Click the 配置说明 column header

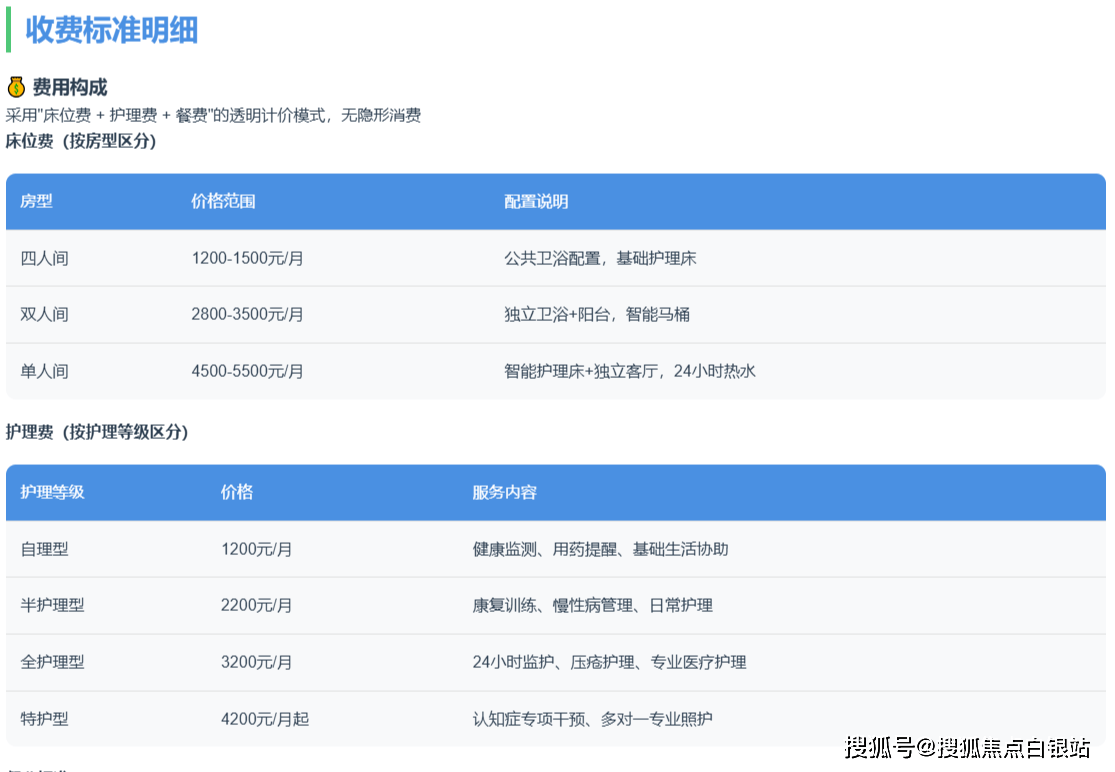point(536,202)
